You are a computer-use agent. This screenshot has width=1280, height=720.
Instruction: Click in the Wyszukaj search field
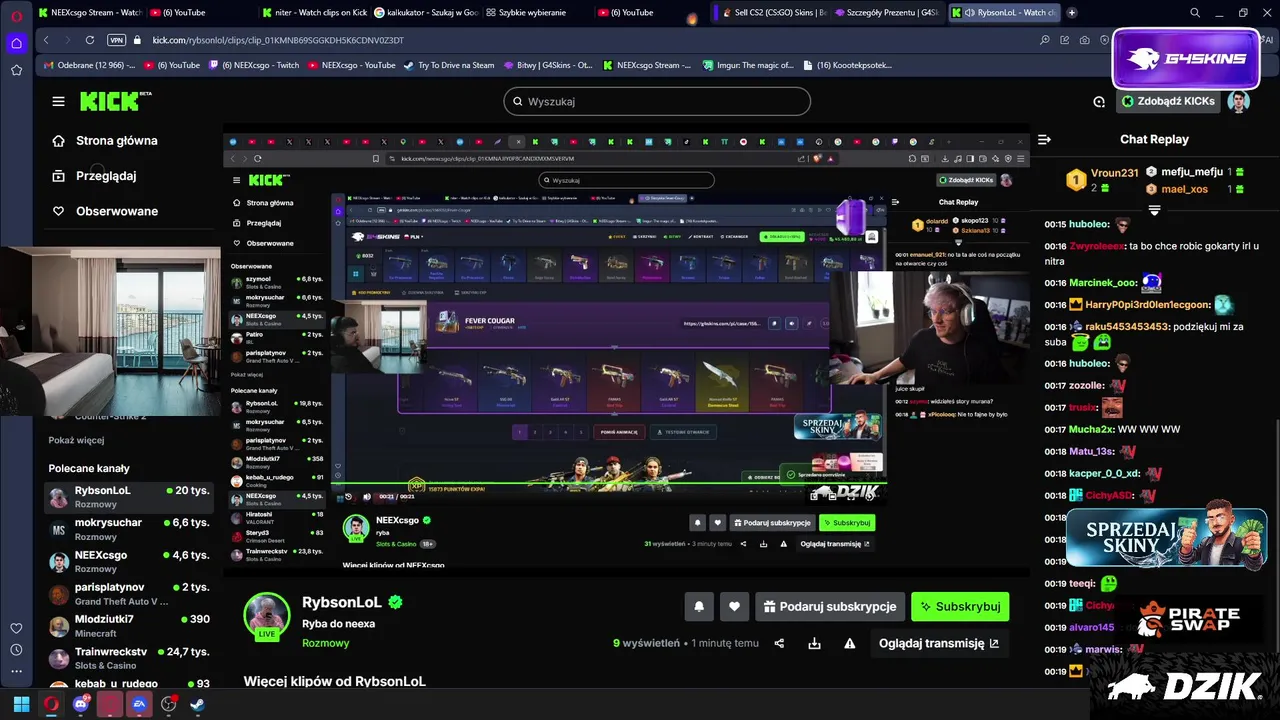click(x=657, y=101)
